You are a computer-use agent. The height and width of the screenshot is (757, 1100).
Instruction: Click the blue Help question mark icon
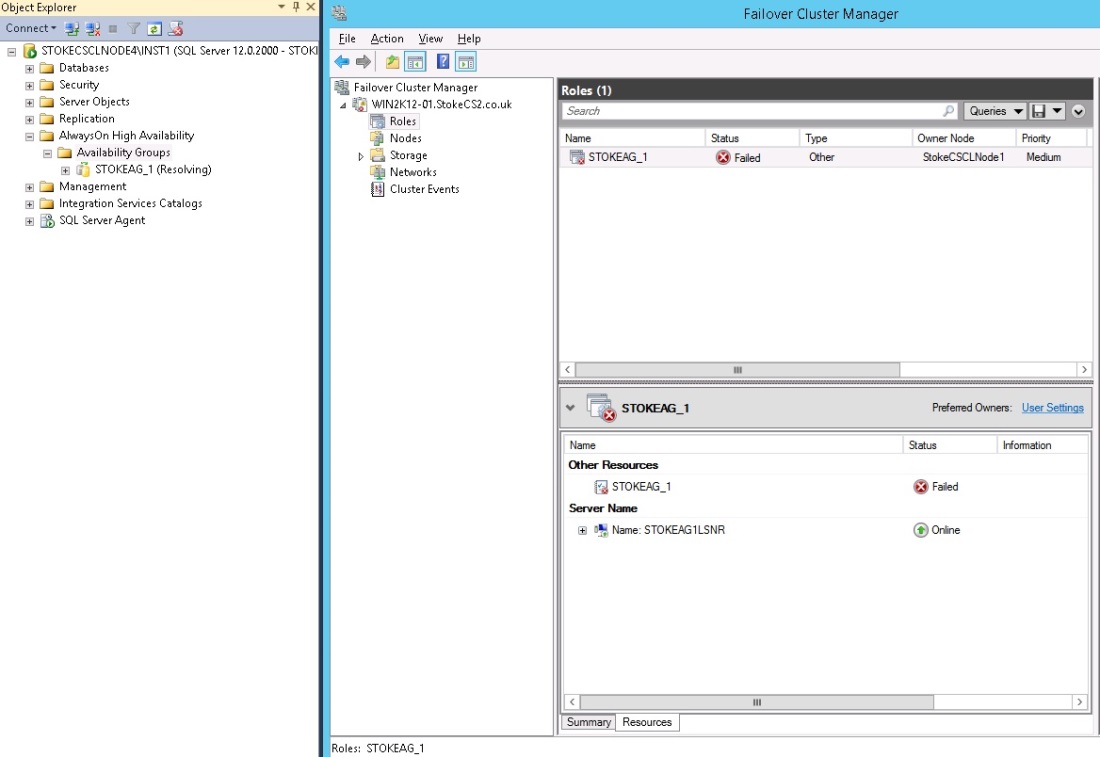(443, 62)
